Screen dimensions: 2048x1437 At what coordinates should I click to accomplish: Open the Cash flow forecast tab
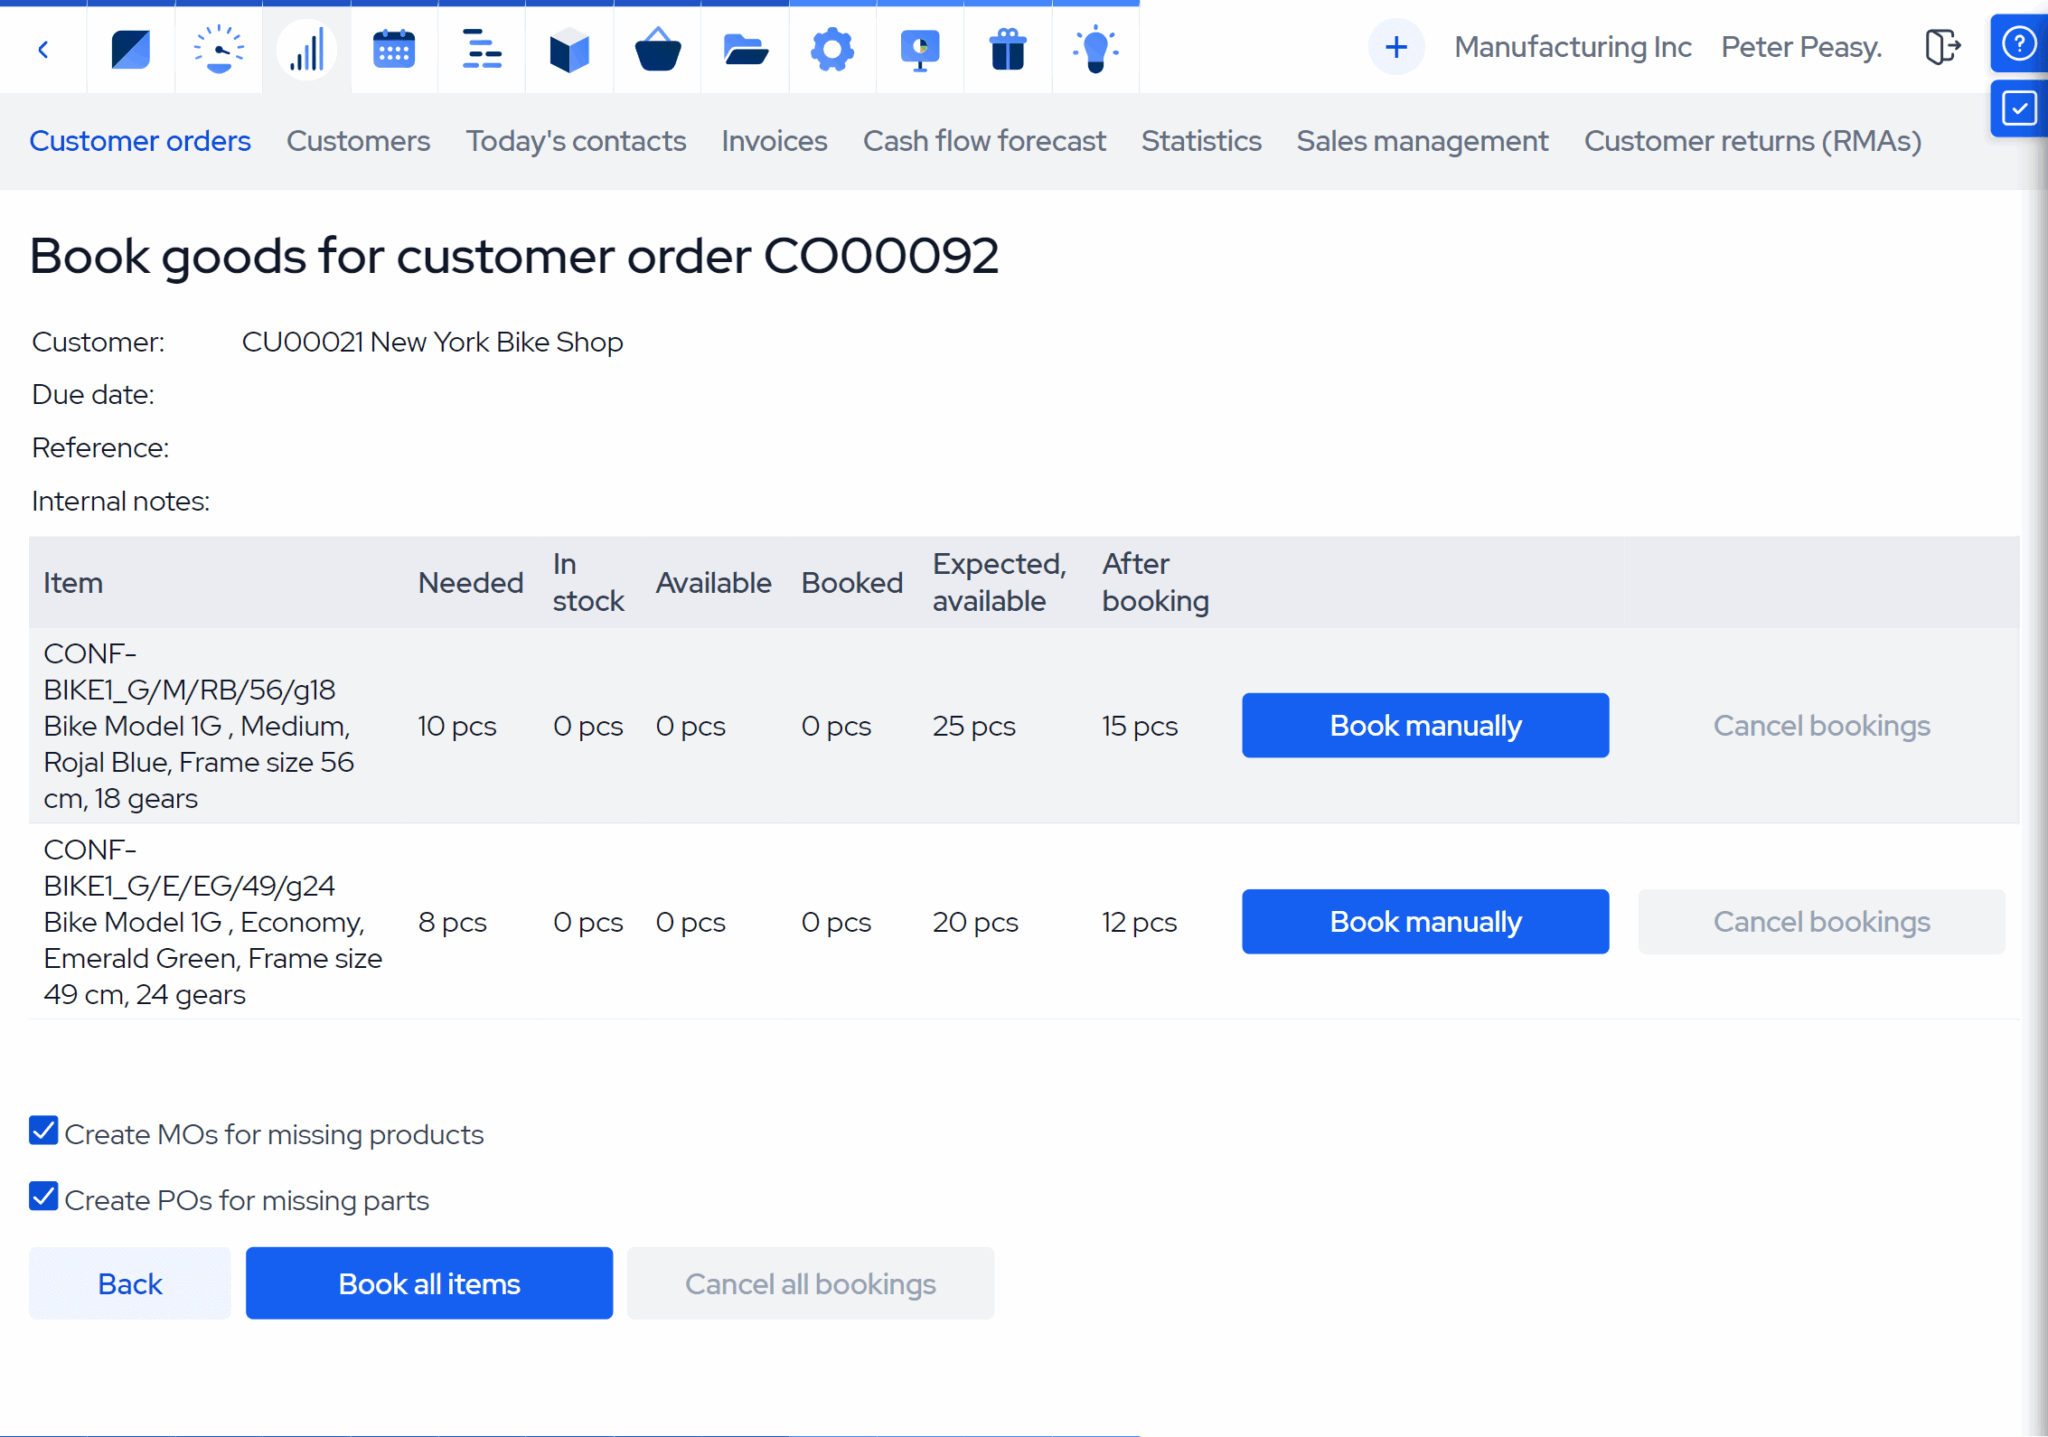[x=984, y=141]
